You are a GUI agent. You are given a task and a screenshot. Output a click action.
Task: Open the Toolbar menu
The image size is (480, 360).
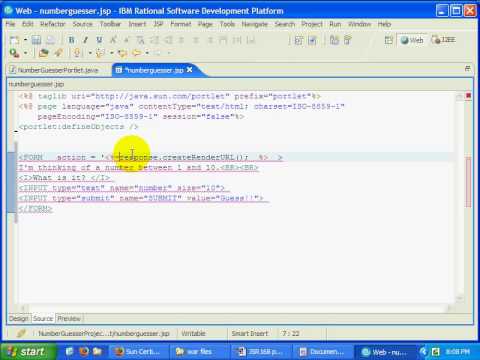click(110, 24)
